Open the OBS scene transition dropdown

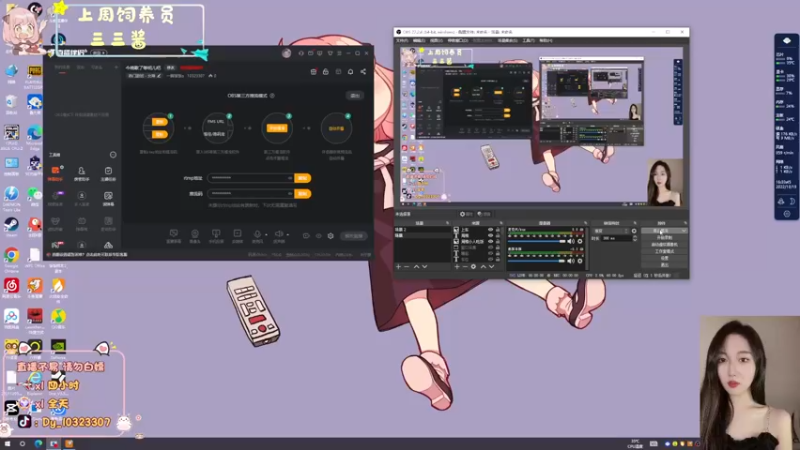612,231
